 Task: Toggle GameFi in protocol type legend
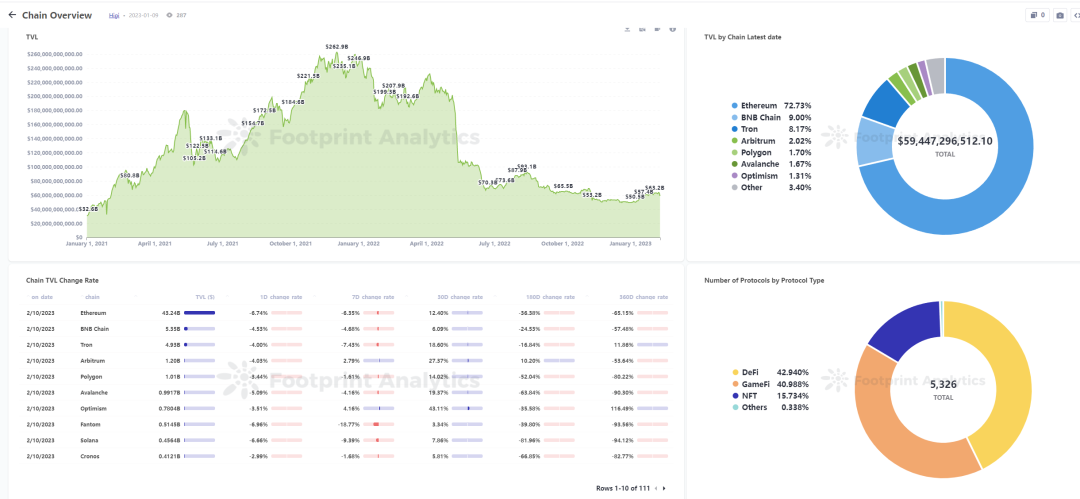pyautogui.click(x=770, y=384)
